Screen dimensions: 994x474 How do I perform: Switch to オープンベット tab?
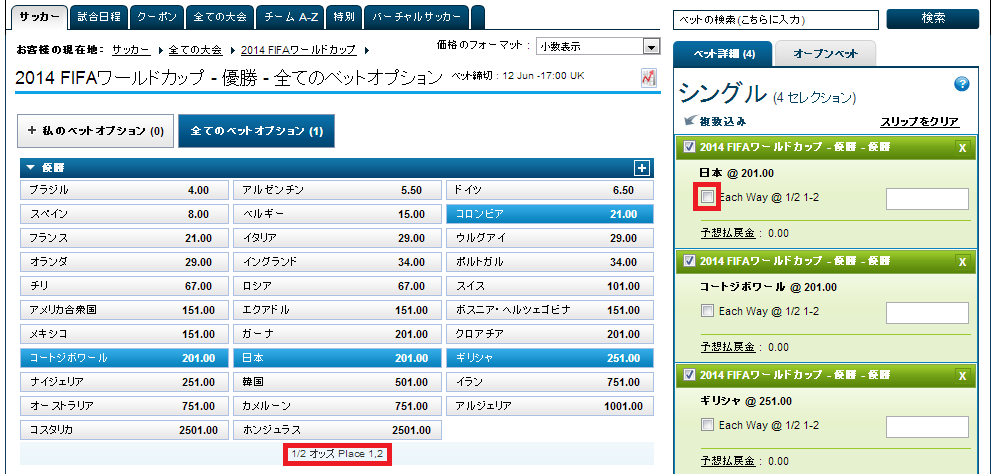tap(826, 54)
